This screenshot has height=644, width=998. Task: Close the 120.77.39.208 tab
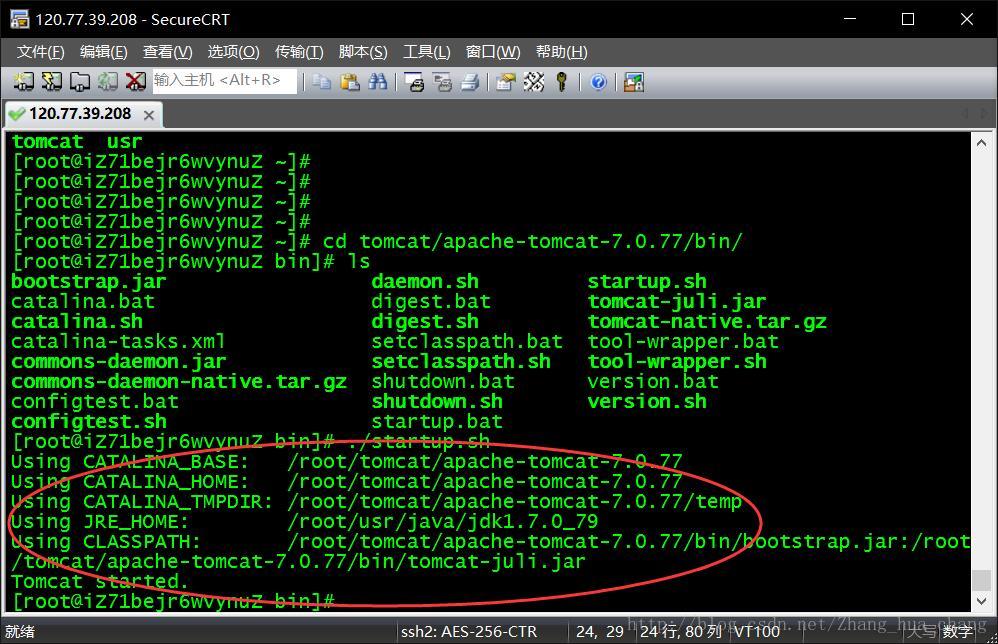click(149, 115)
